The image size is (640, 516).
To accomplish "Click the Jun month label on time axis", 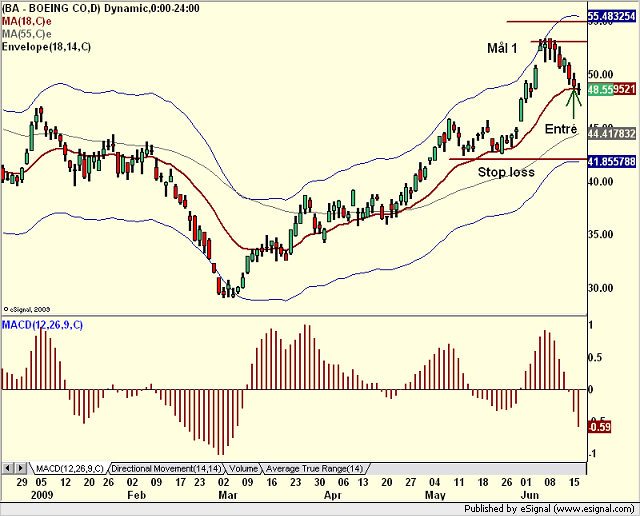I will (530, 495).
